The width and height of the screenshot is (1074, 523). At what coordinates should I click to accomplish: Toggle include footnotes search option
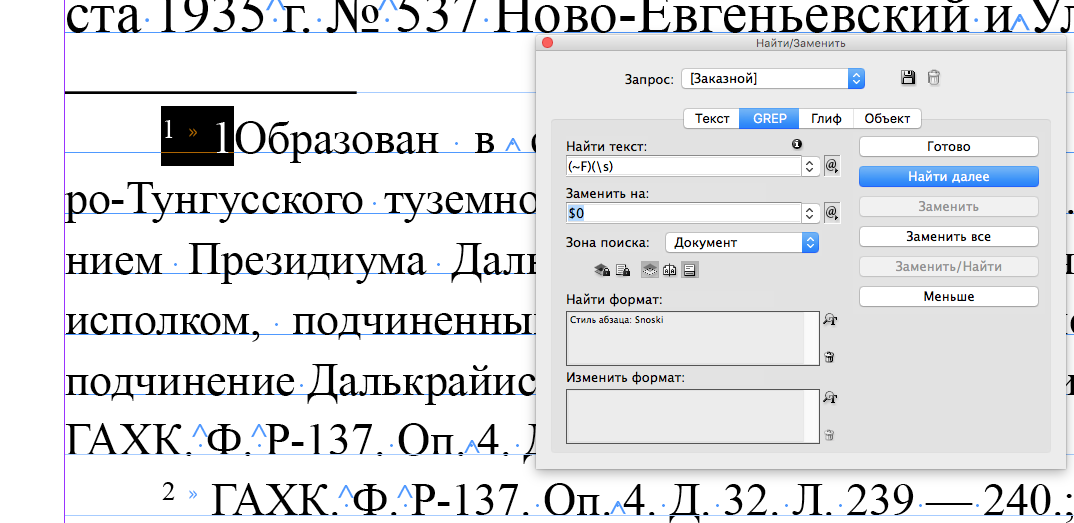click(x=690, y=270)
